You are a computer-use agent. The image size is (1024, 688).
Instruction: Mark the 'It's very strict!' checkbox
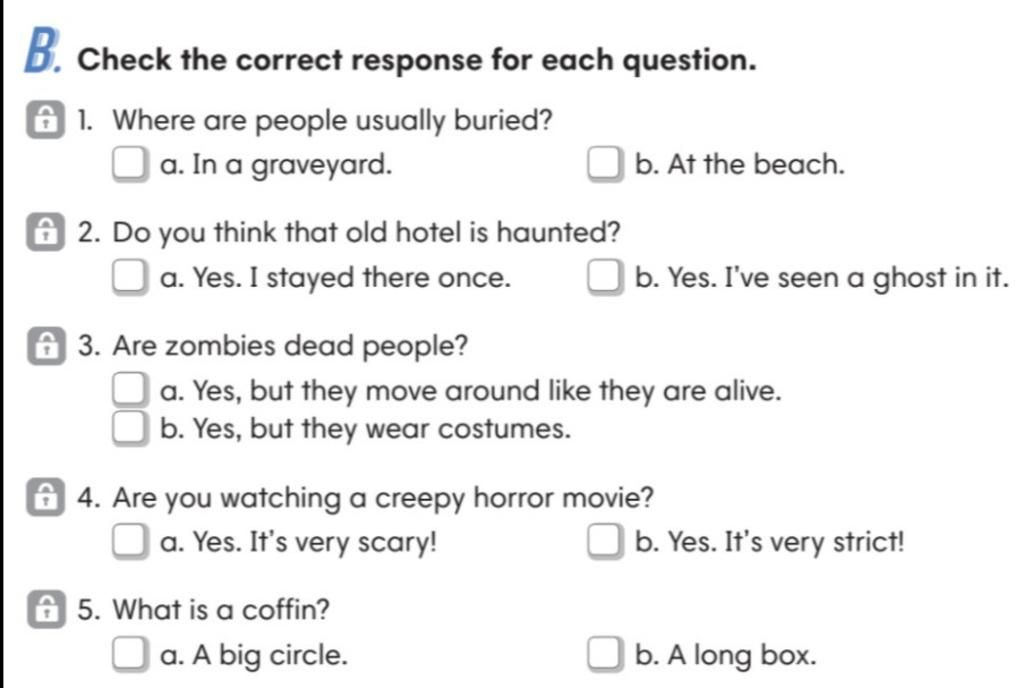(604, 541)
